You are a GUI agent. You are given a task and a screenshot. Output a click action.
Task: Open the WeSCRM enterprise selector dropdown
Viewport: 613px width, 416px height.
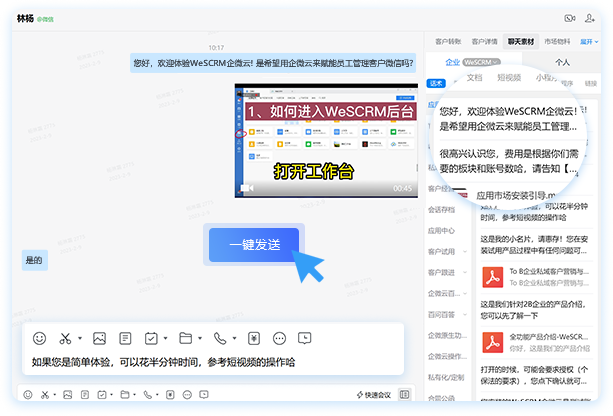pyautogui.click(x=482, y=62)
